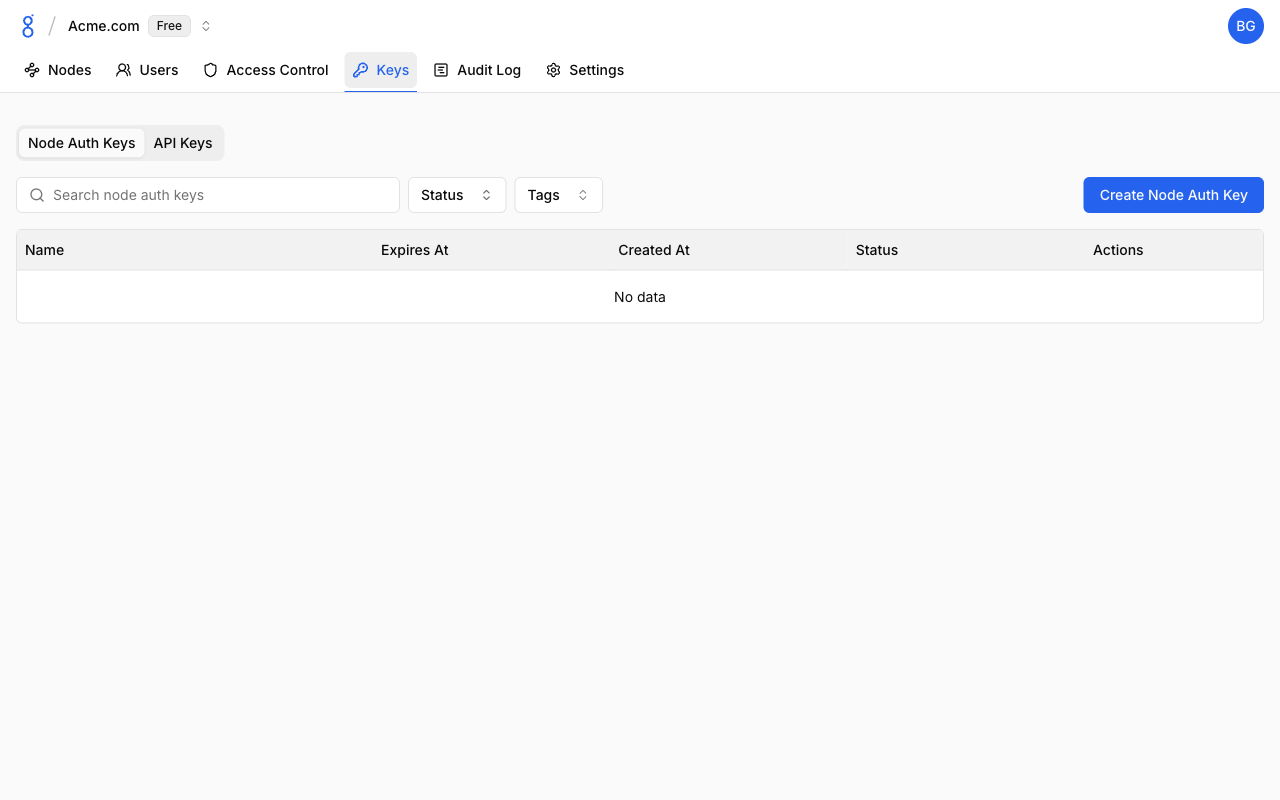The width and height of the screenshot is (1280, 800).
Task: Select the Node Auth Keys segment
Action: click(x=81, y=143)
